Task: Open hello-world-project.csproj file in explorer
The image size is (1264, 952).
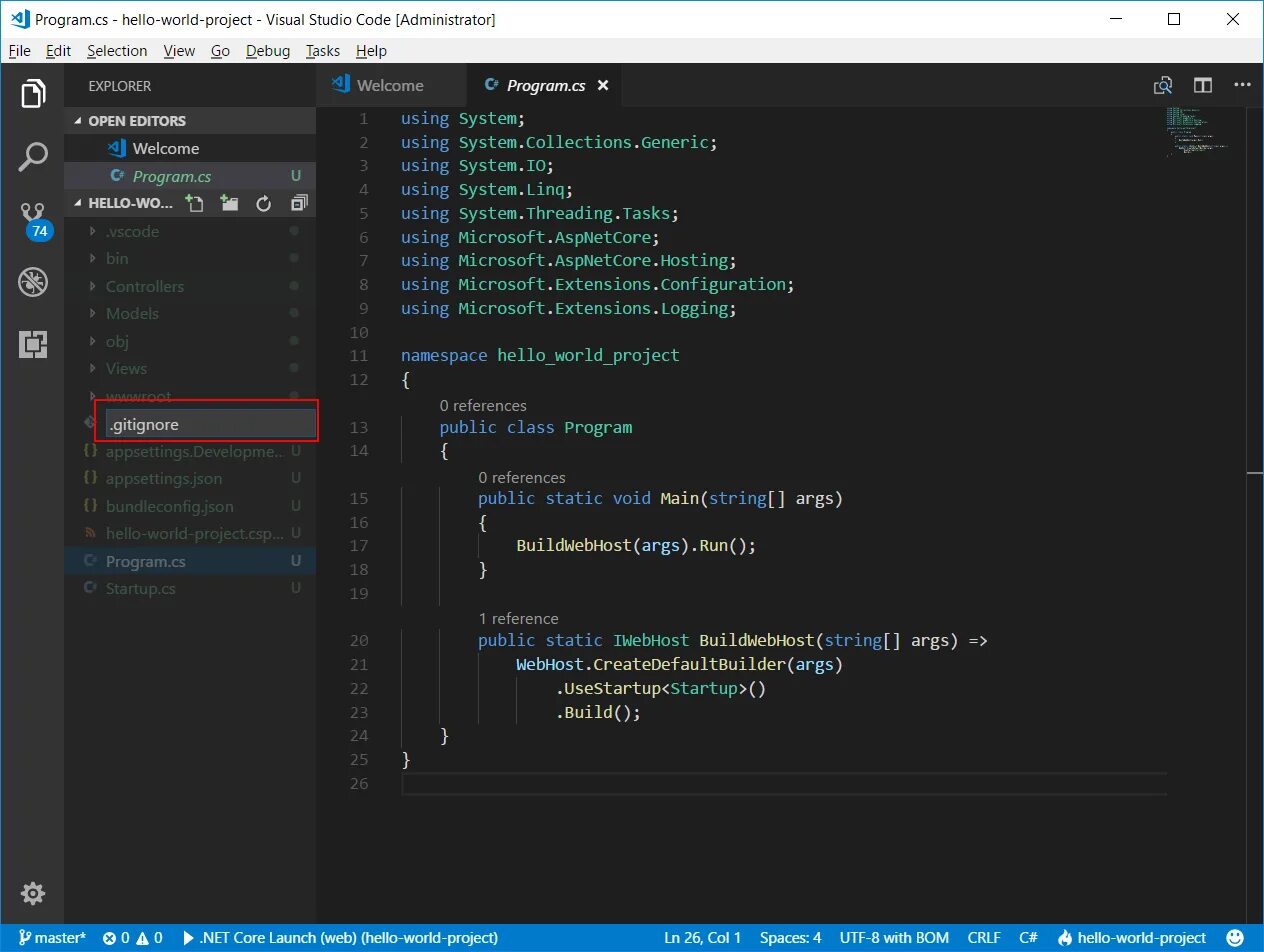Action: [x=190, y=534]
